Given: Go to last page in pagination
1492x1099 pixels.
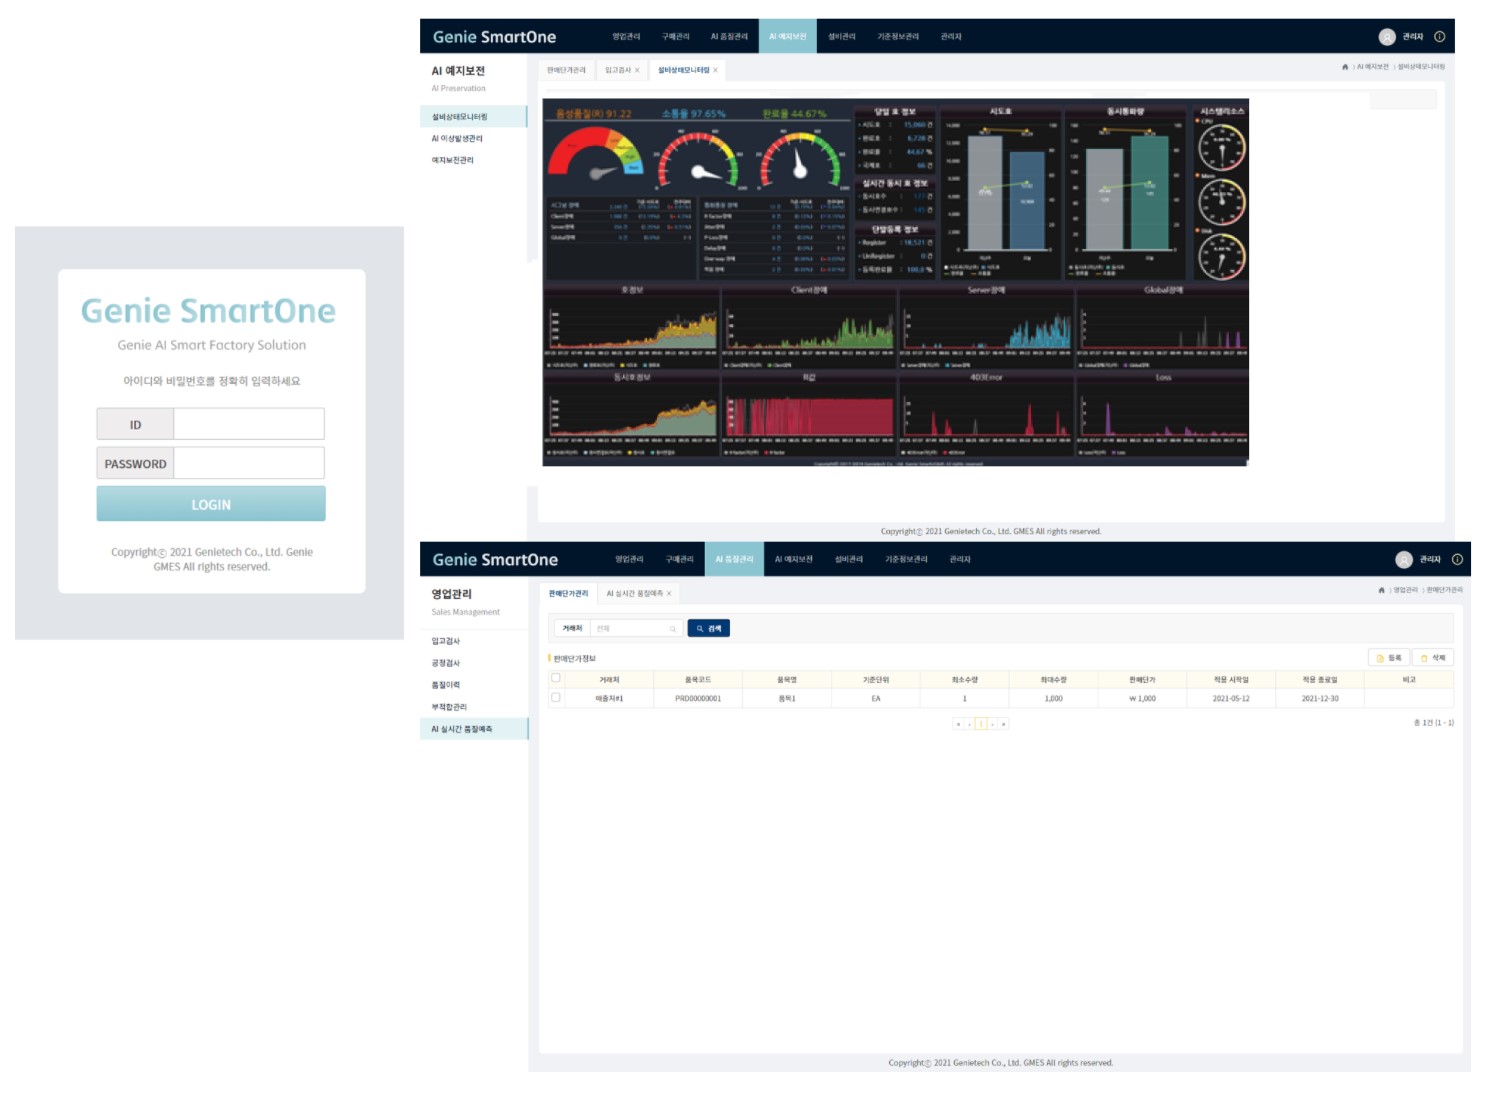Looking at the screenshot, I should click(1004, 724).
